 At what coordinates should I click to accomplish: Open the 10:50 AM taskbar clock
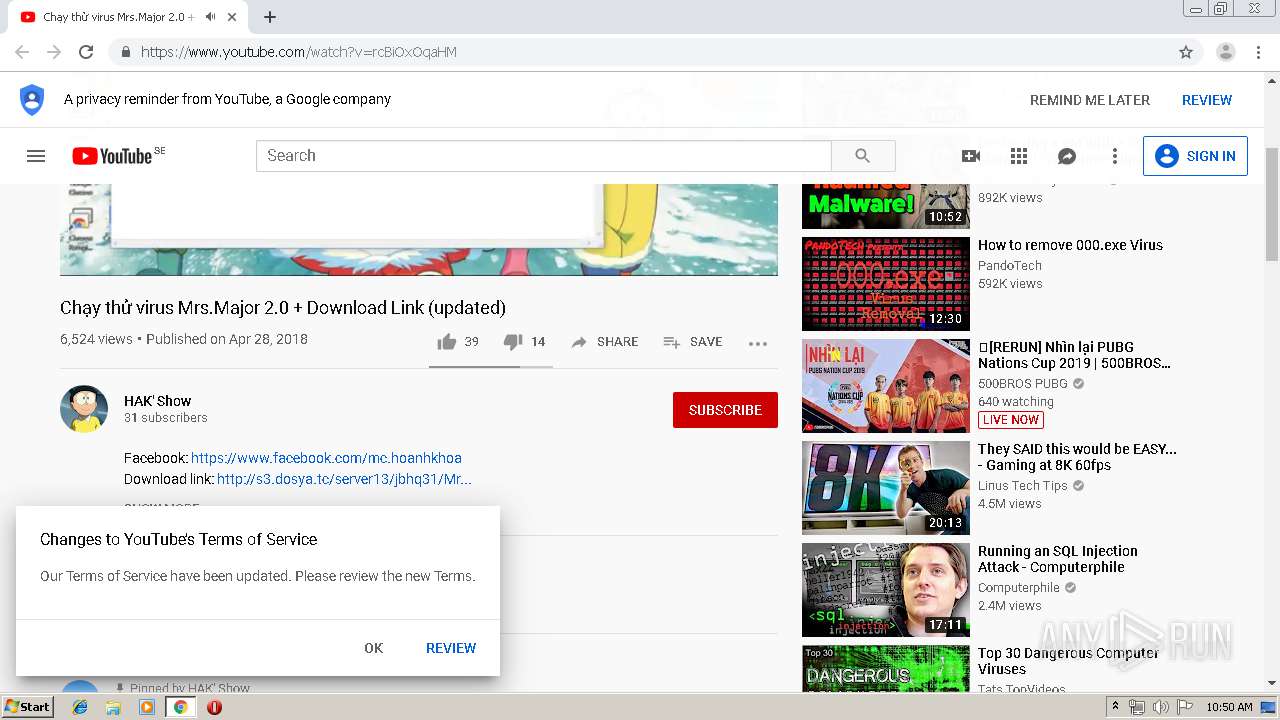1230,707
